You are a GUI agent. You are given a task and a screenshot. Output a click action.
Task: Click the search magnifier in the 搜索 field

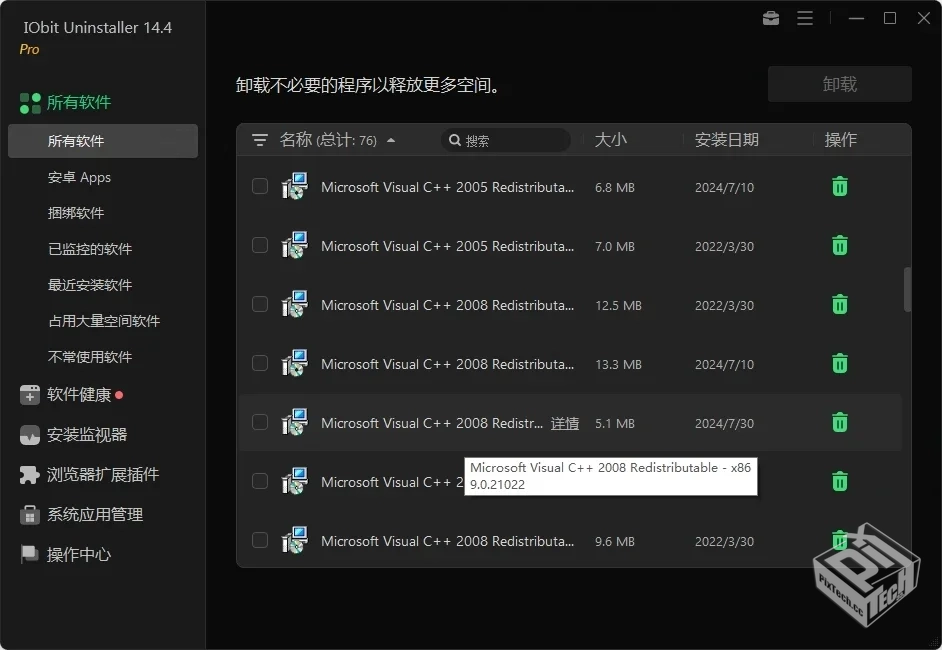click(456, 140)
